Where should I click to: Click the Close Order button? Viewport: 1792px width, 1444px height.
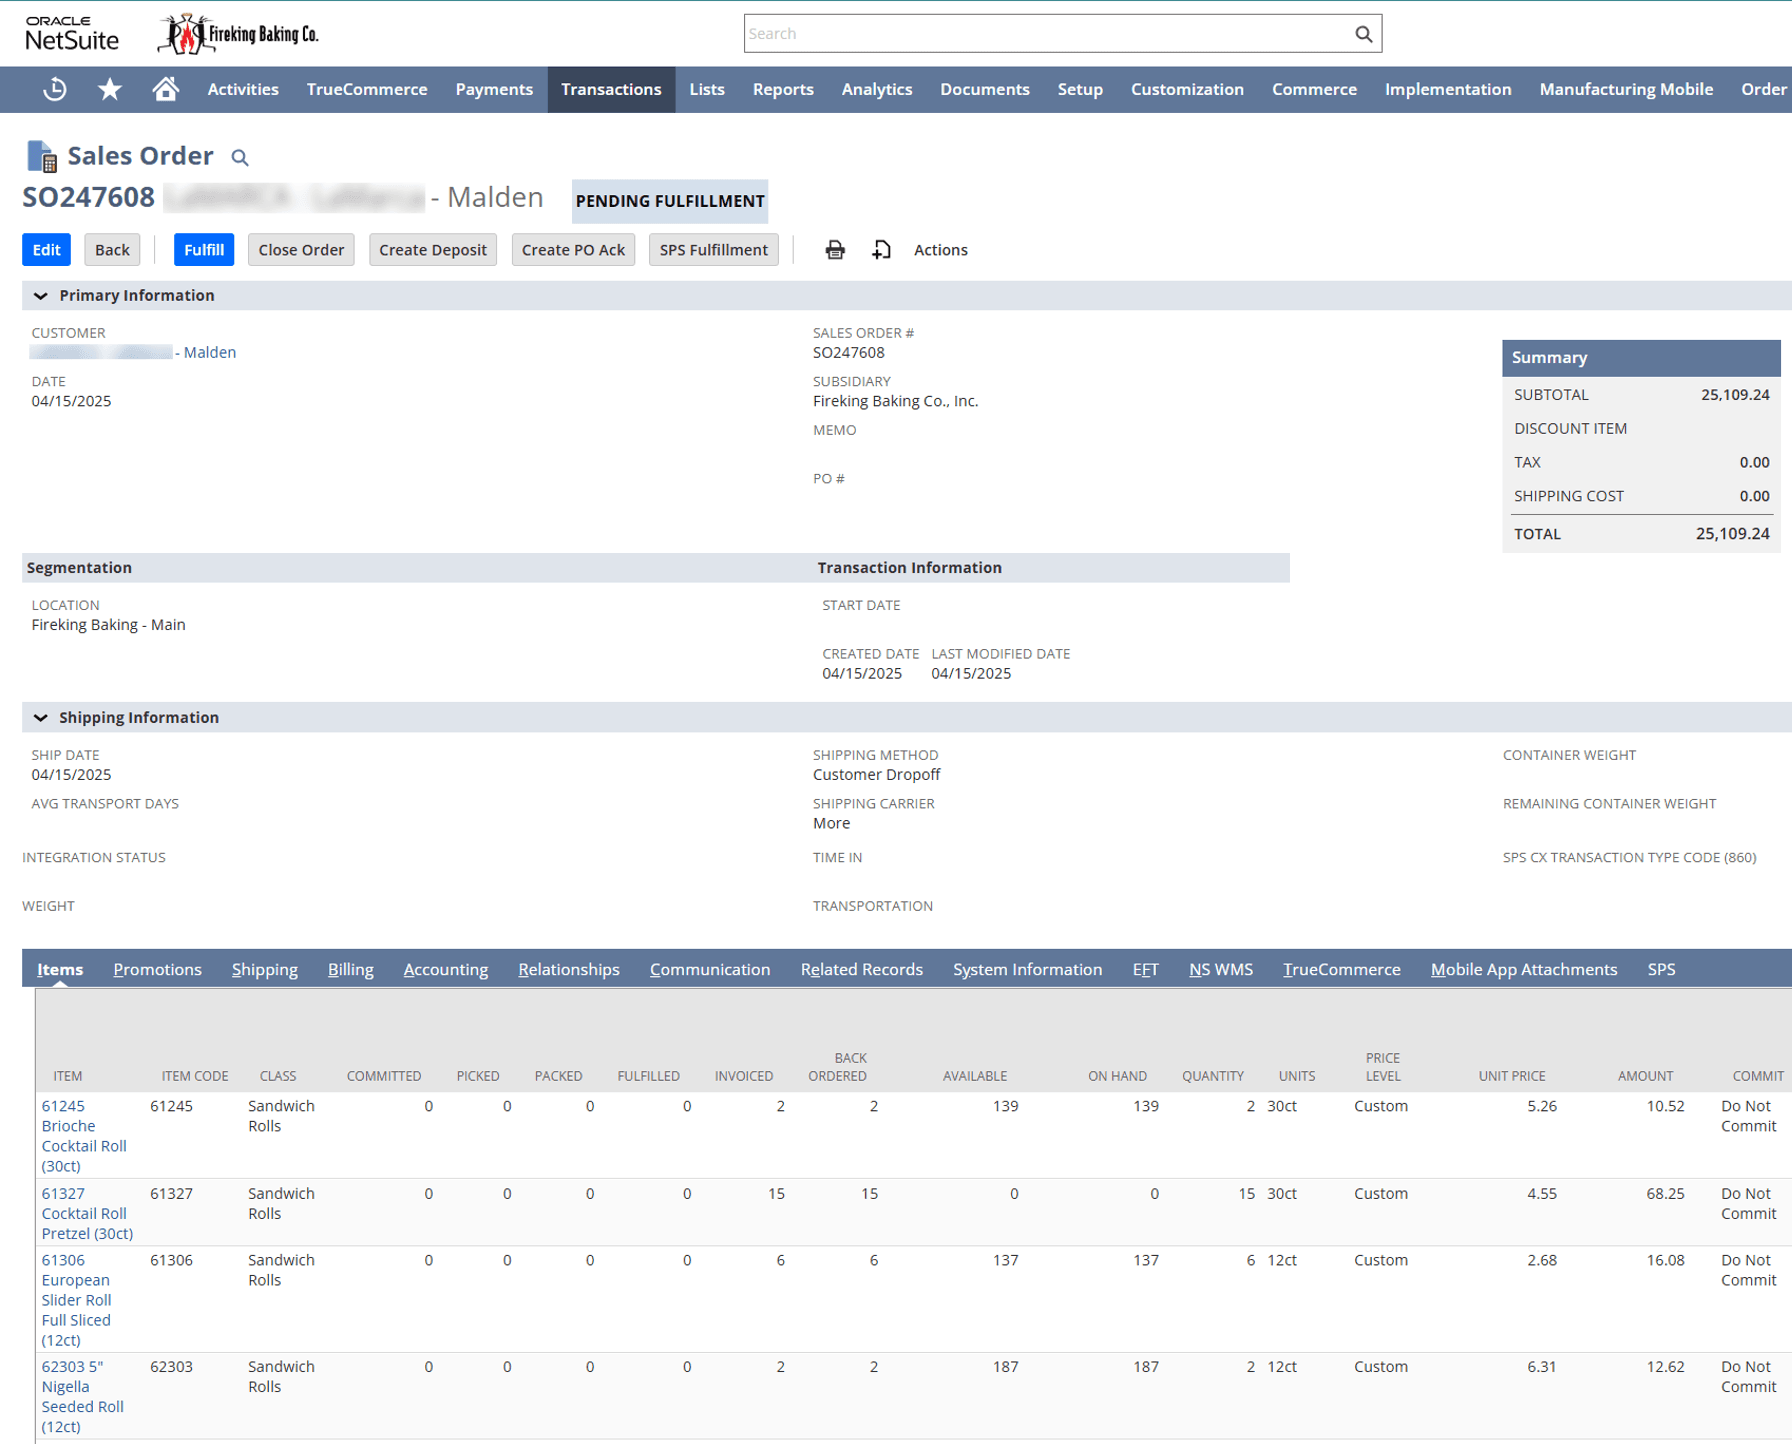click(301, 250)
